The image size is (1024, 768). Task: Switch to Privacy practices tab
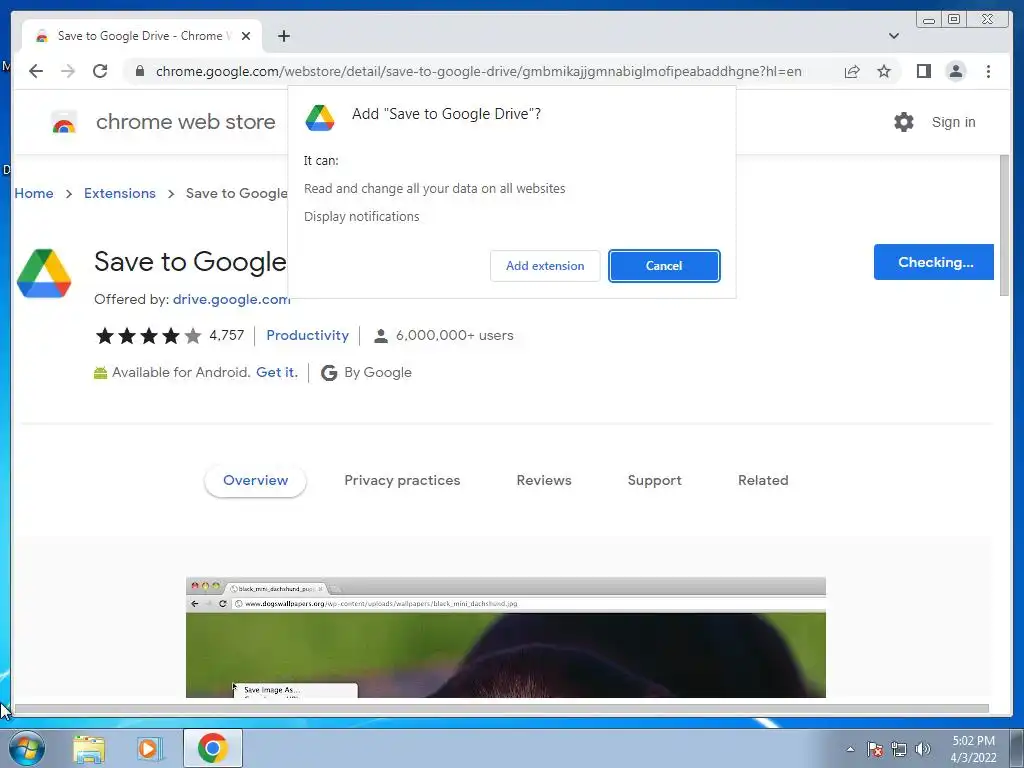point(402,481)
